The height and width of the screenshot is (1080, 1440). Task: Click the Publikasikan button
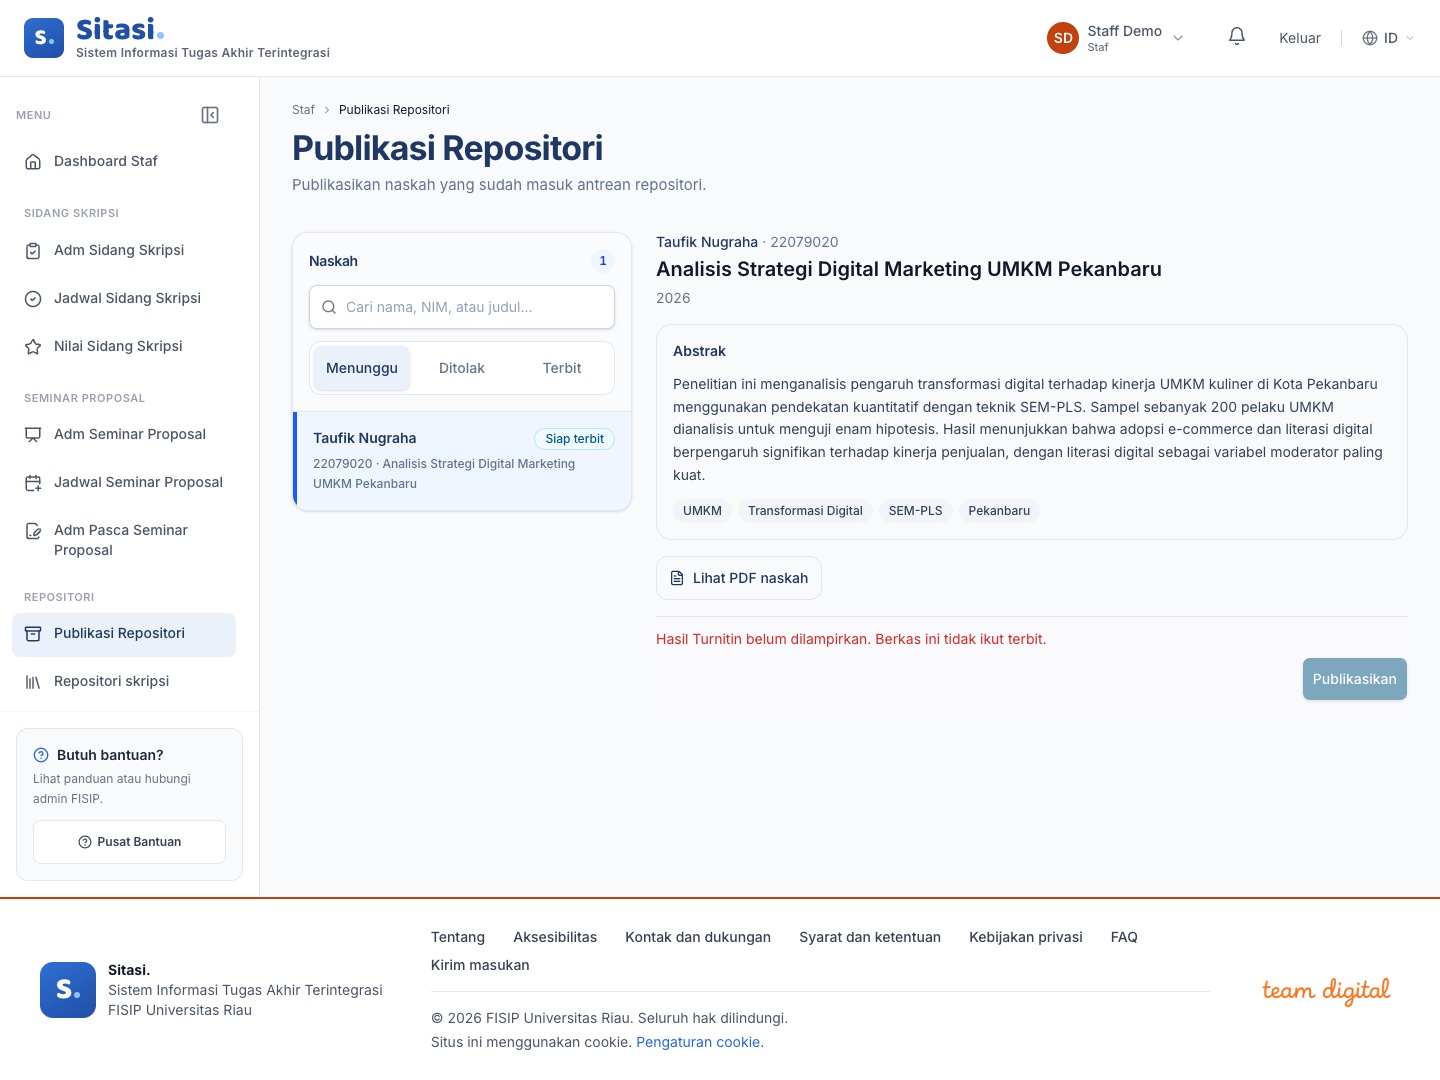(x=1355, y=679)
